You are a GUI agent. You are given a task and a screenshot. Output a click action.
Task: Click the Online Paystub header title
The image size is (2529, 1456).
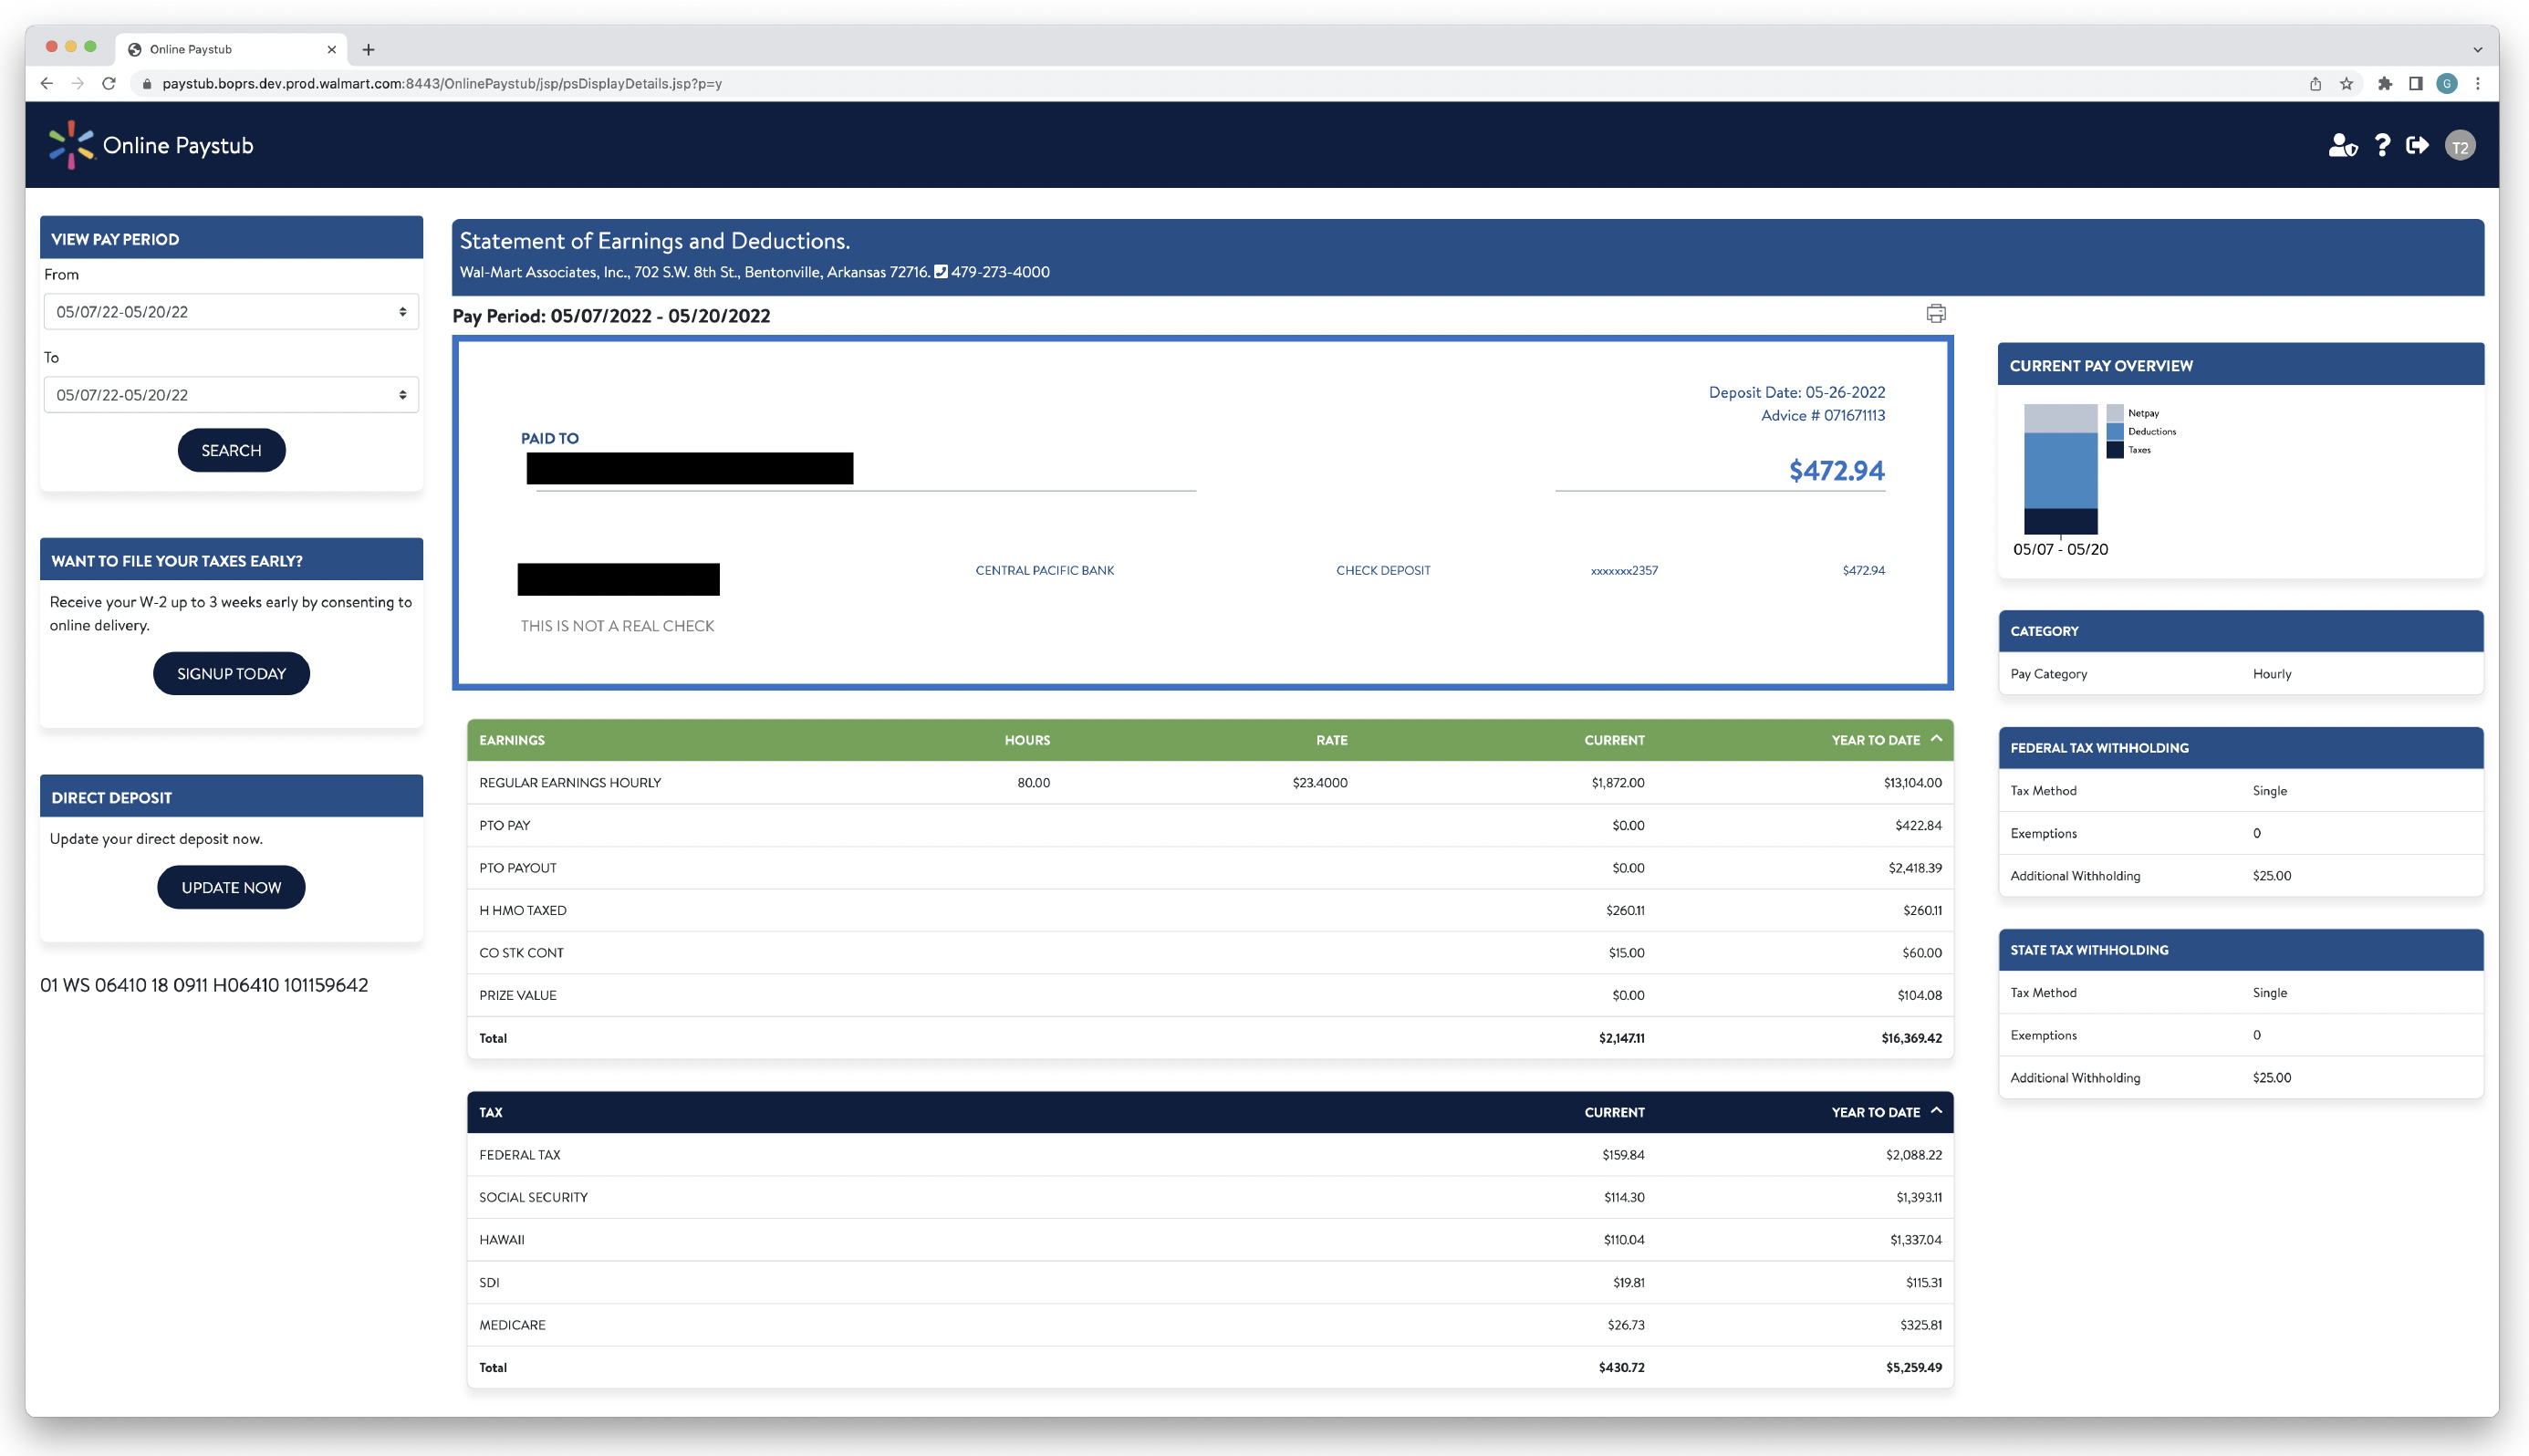pos(178,146)
